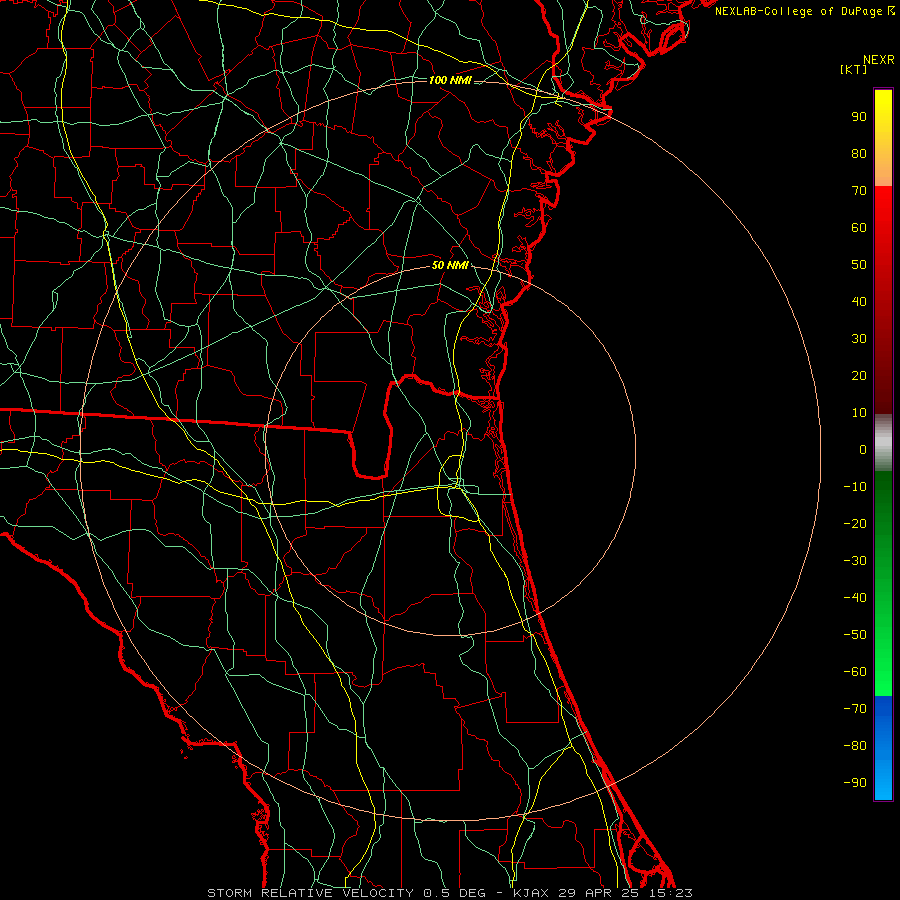Click the NEXR label above the color bar
This screenshot has width=900, height=900.
879,60
